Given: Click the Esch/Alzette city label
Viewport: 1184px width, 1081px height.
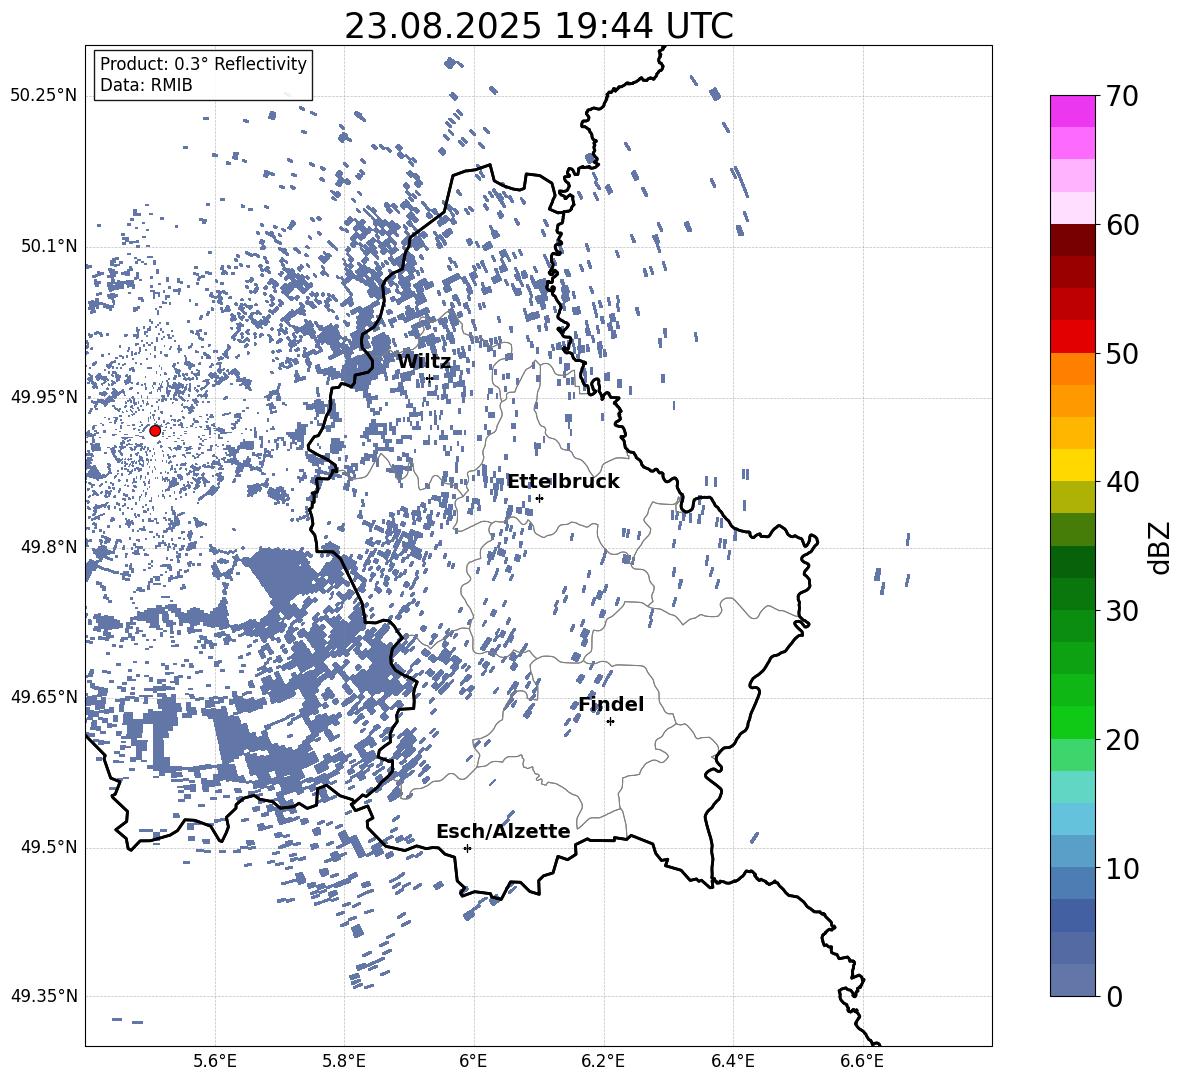Looking at the screenshot, I should 503,832.
